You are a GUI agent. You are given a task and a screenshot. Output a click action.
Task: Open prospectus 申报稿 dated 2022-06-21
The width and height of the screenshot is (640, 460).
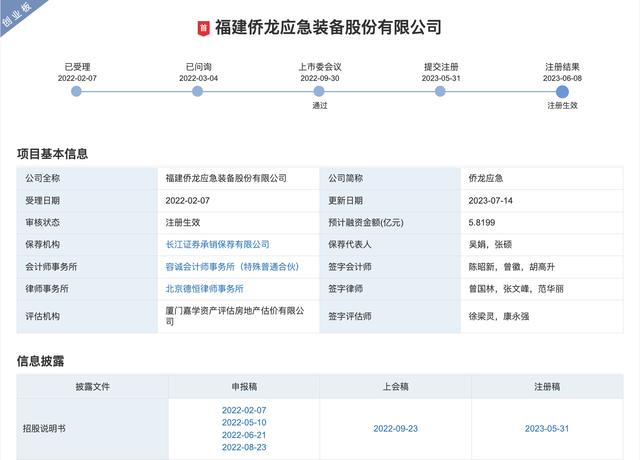pyautogui.click(x=244, y=435)
